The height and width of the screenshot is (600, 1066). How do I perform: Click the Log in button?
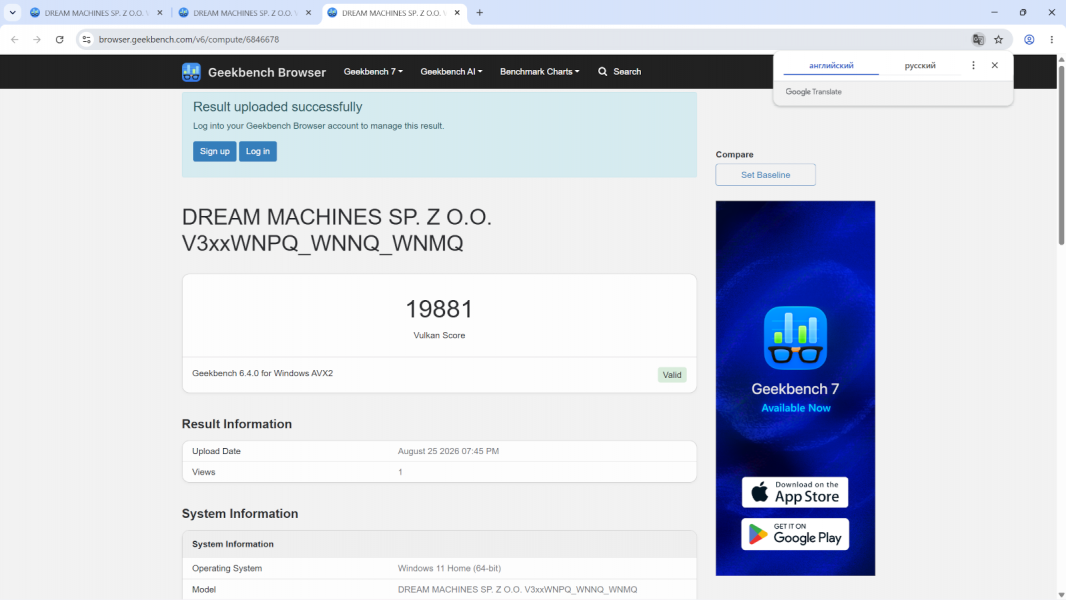[x=258, y=151]
